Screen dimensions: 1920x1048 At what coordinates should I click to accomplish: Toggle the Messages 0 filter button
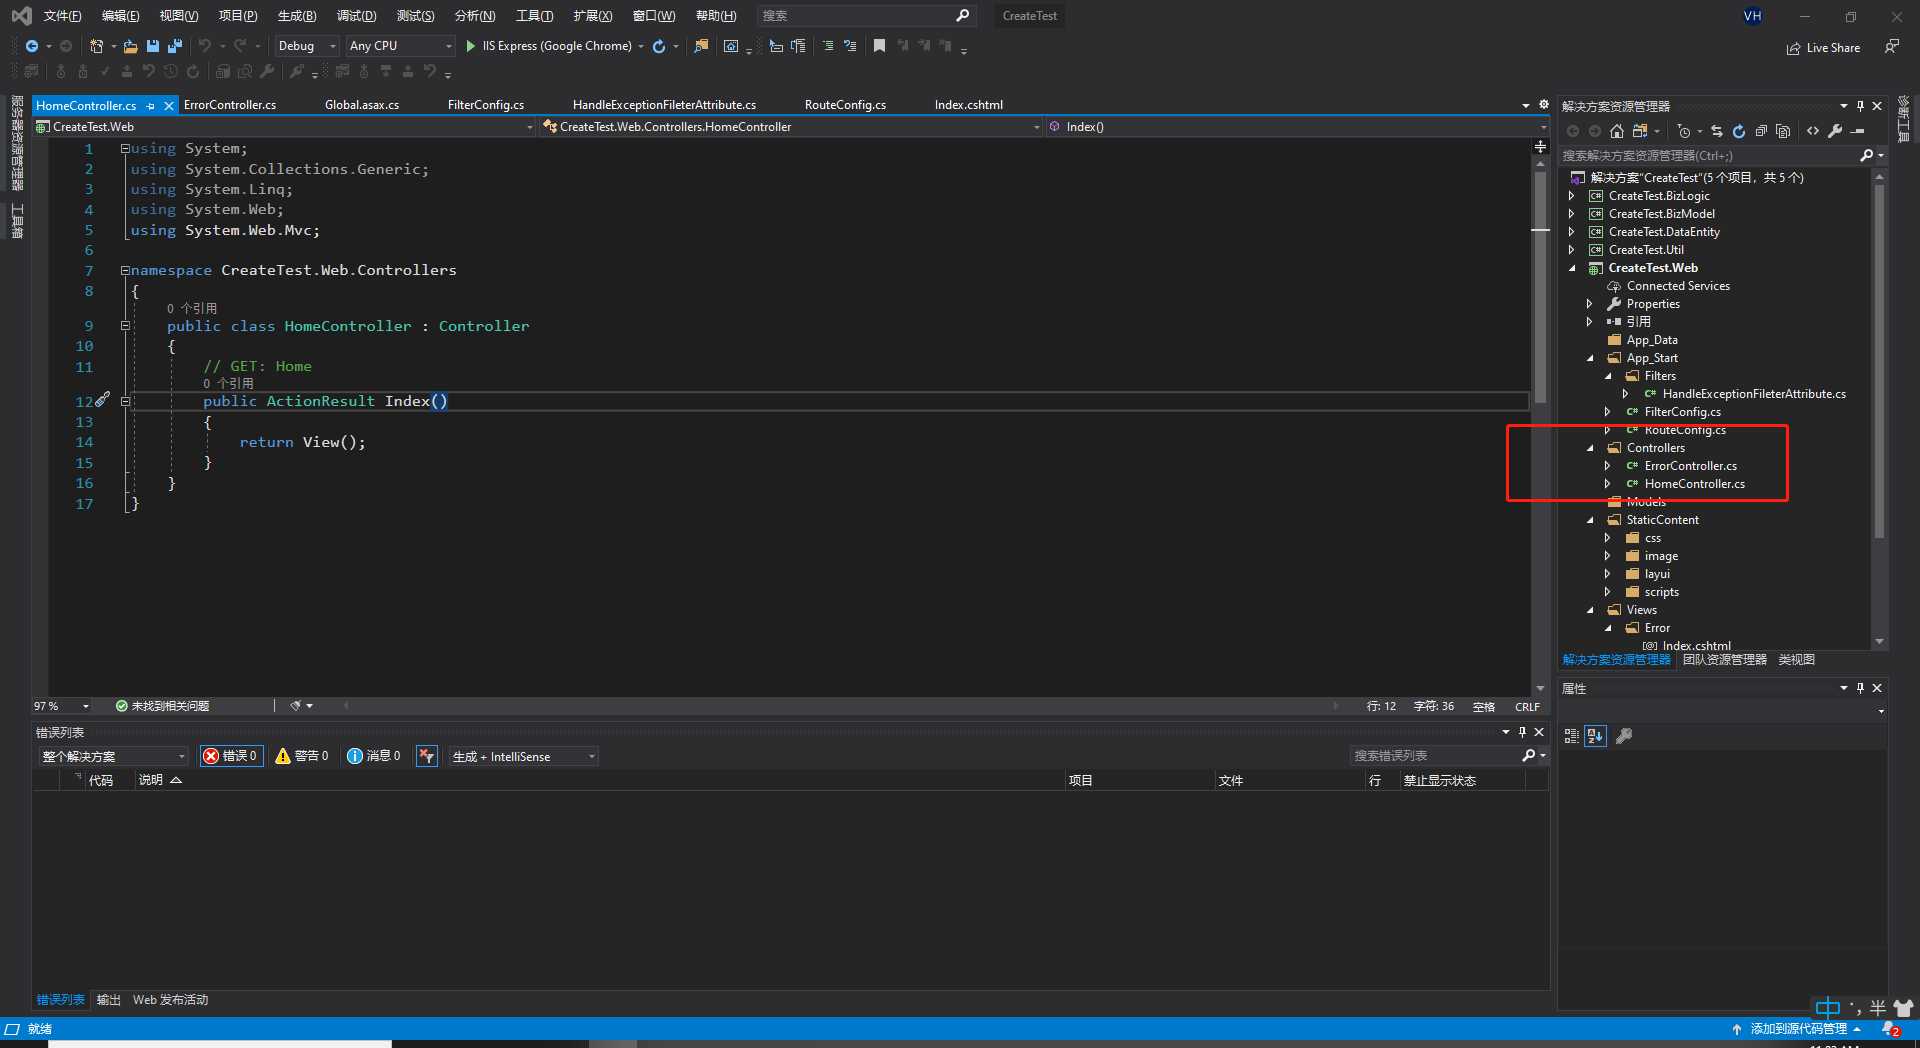(x=374, y=756)
